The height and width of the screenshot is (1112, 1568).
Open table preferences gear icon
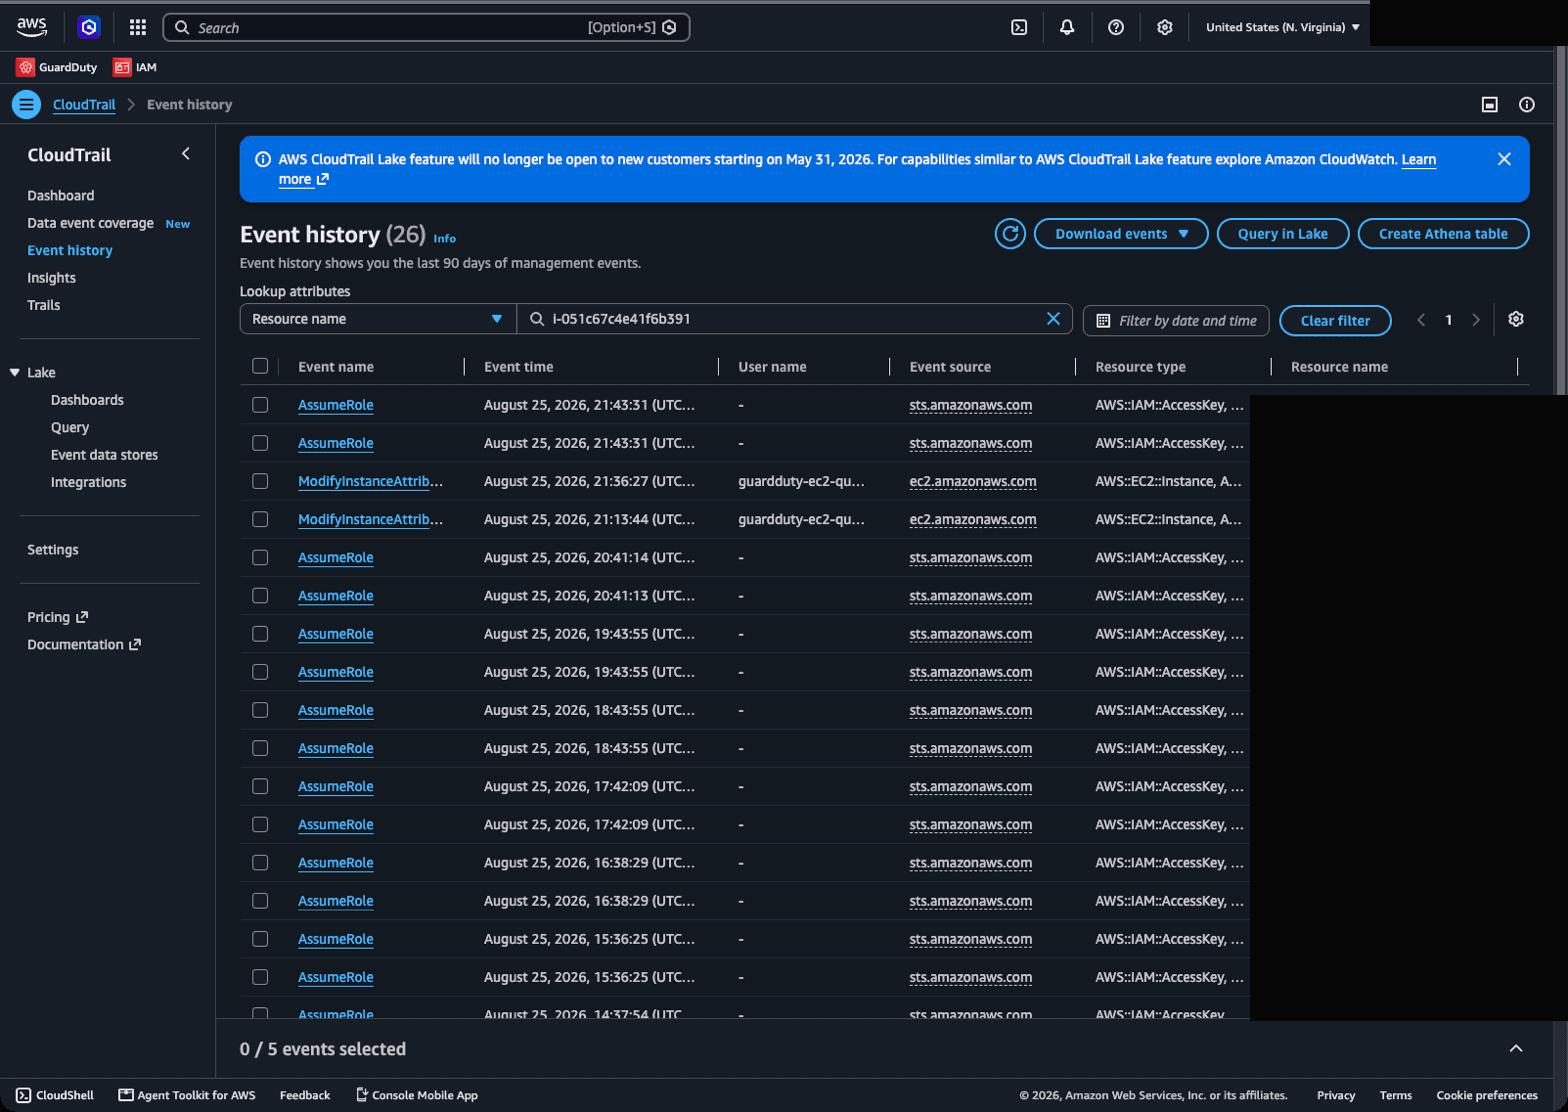pos(1516,319)
